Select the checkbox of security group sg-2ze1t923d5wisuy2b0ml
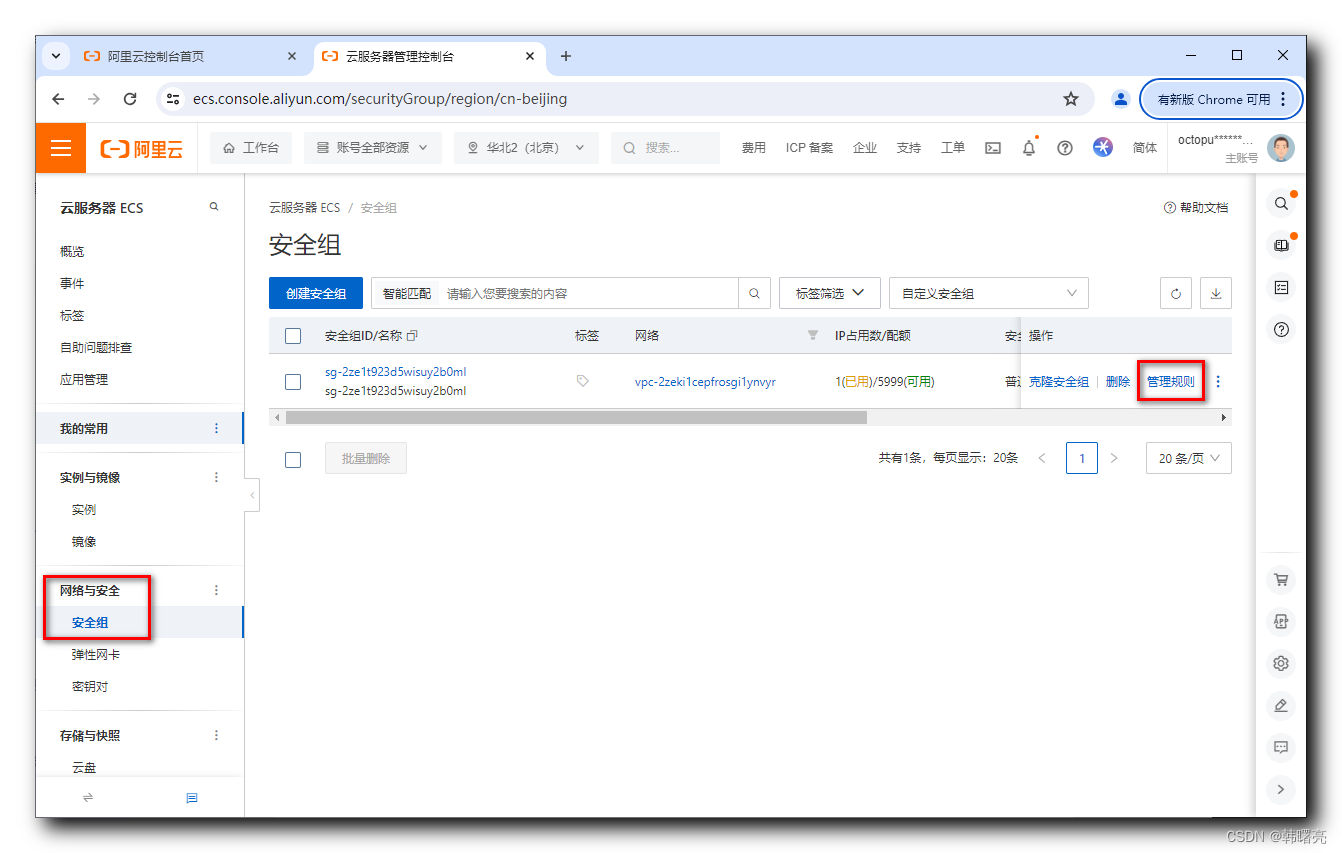 click(292, 381)
